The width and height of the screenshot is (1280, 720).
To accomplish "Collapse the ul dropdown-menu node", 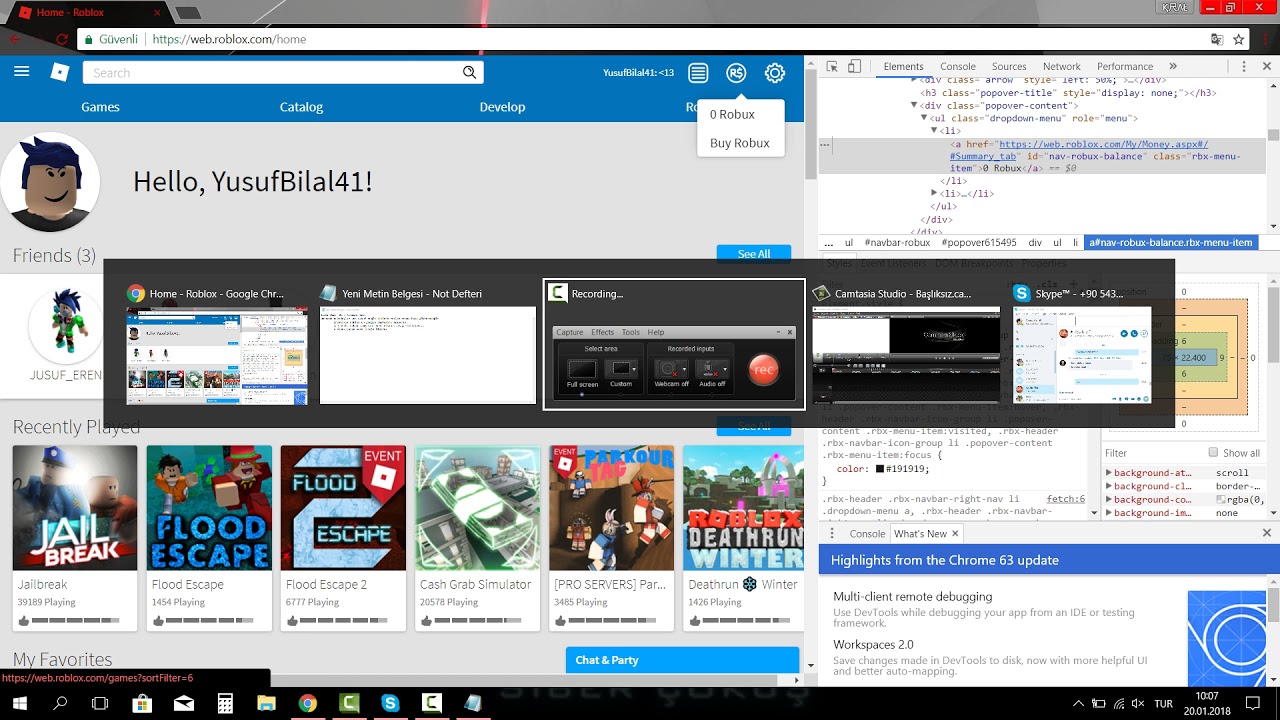I will 923,118.
